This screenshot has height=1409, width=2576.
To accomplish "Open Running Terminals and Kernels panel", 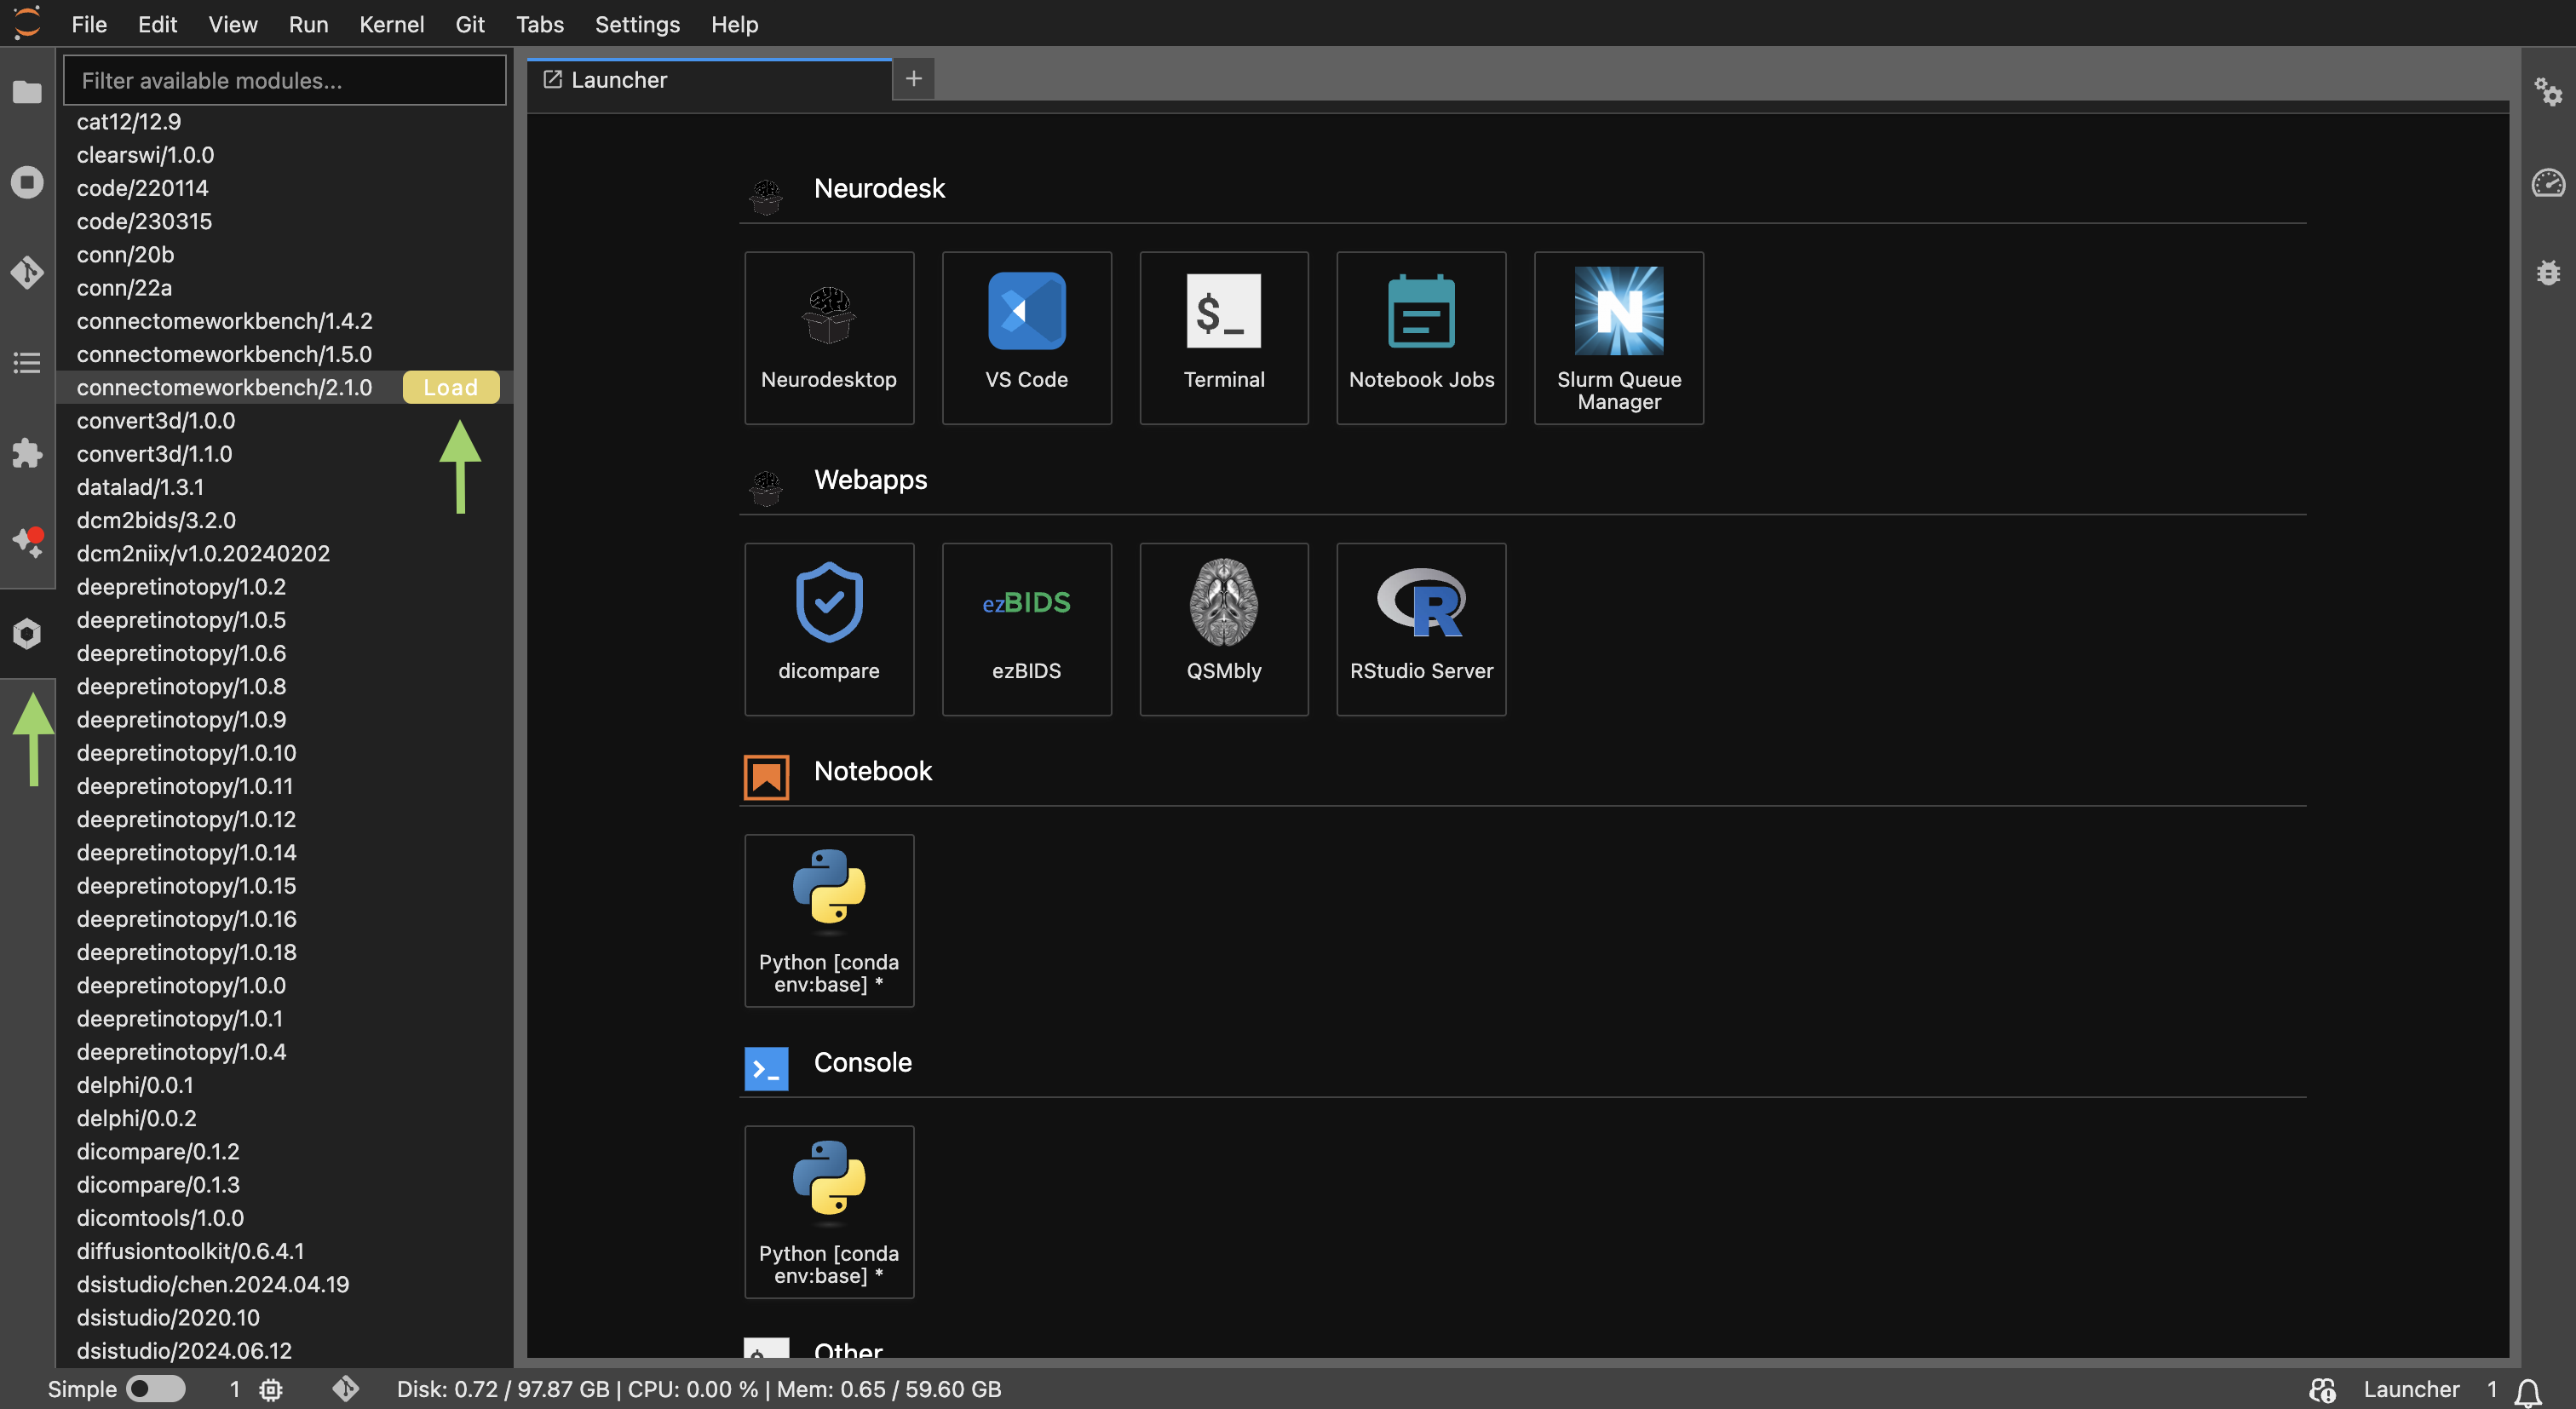I will (27, 182).
